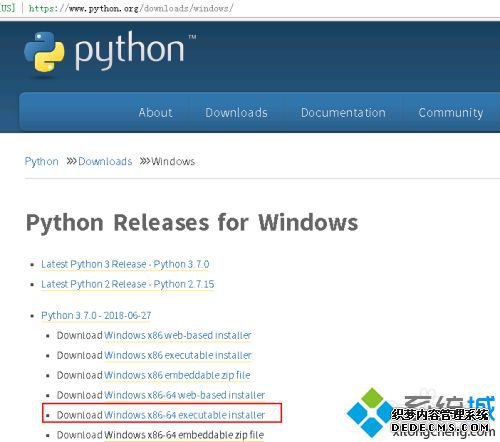Download Windows x86-64 web-based installer
The image size is (500, 442).
pos(184,395)
